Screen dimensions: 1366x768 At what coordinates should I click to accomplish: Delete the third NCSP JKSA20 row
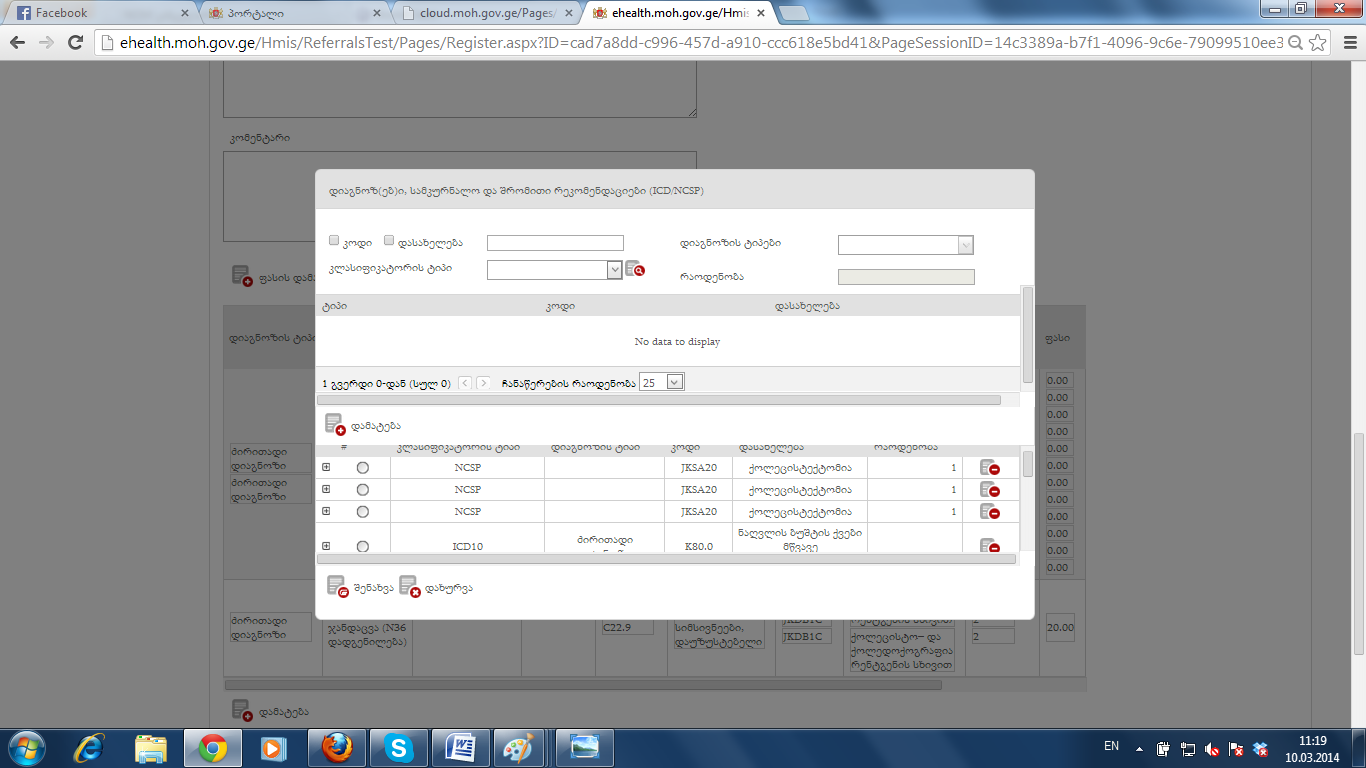pyautogui.click(x=989, y=512)
